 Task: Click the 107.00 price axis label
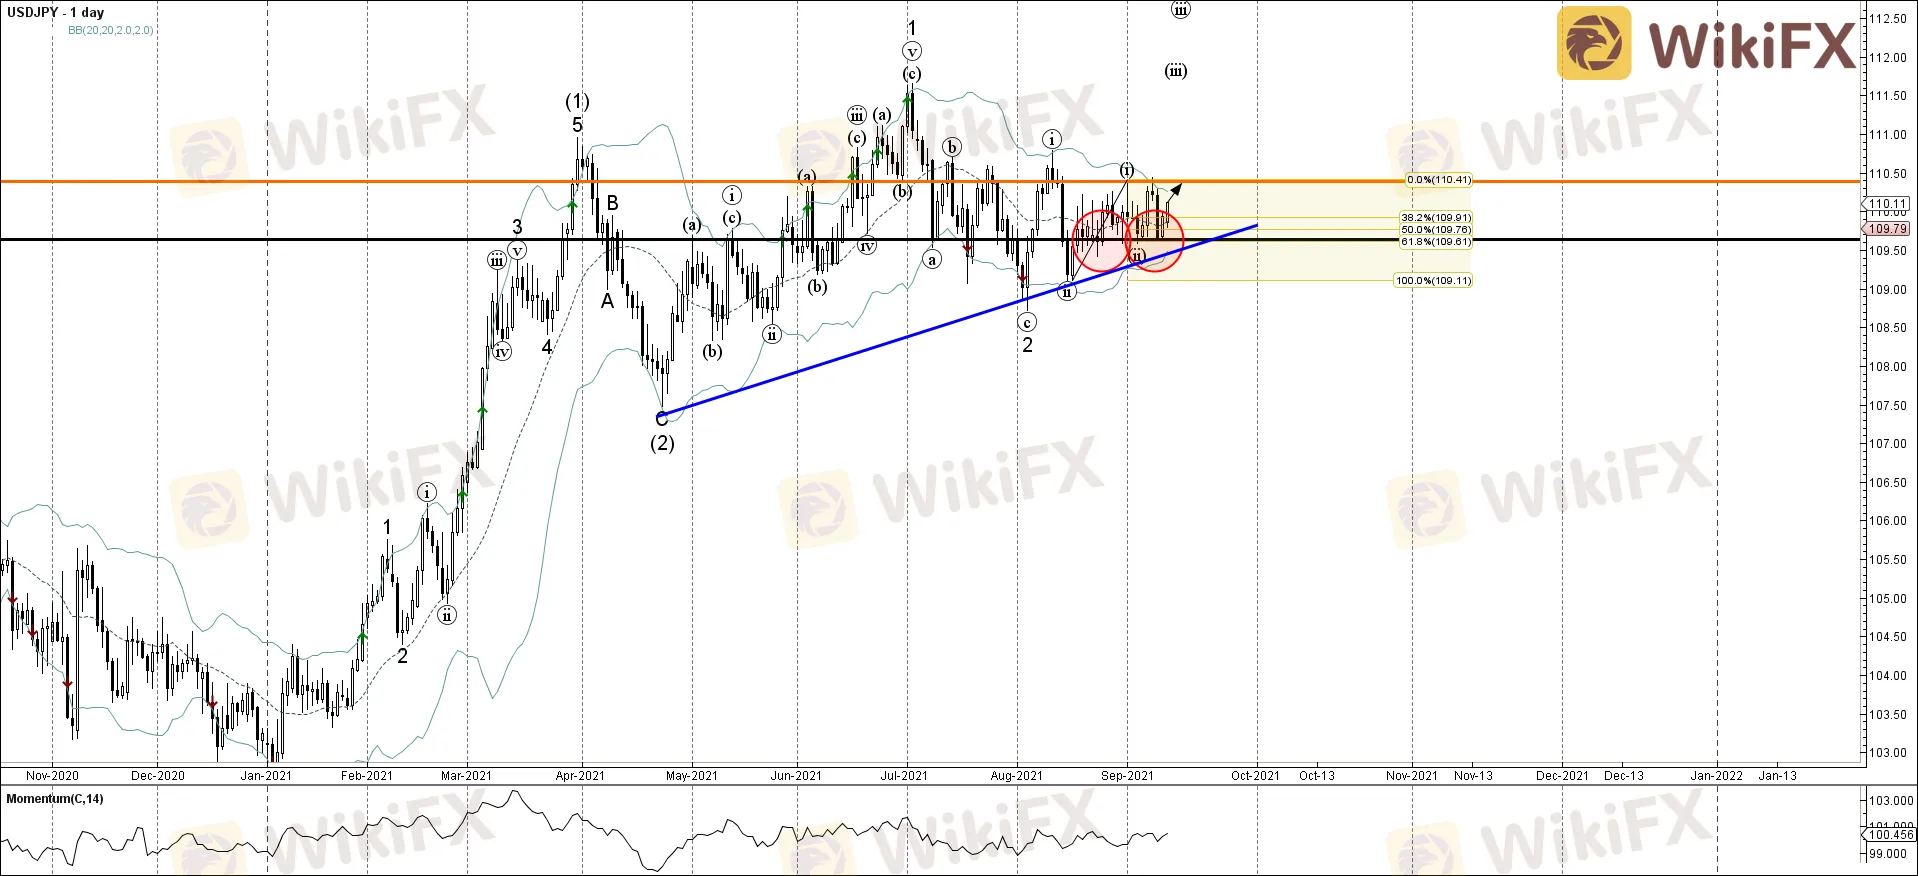point(1888,444)
